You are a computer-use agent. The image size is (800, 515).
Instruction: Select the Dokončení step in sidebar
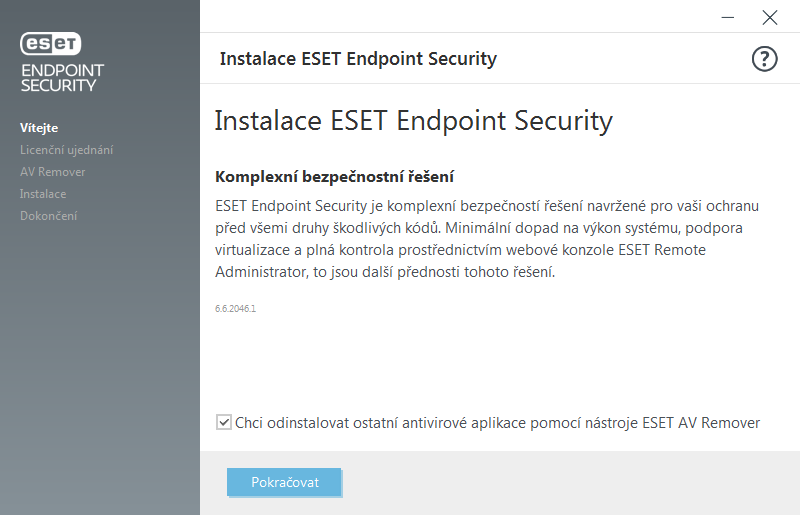(x=48, y=216)
